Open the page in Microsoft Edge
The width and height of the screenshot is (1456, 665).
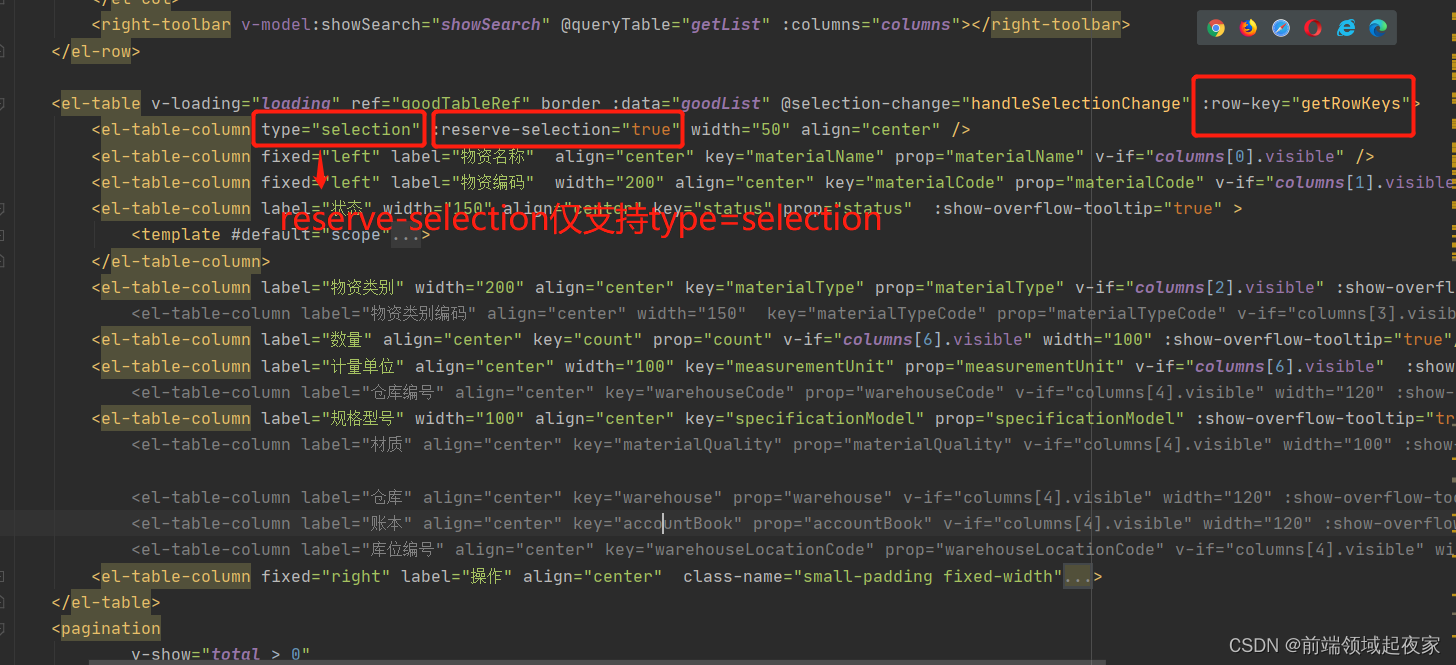[1377, 27]
